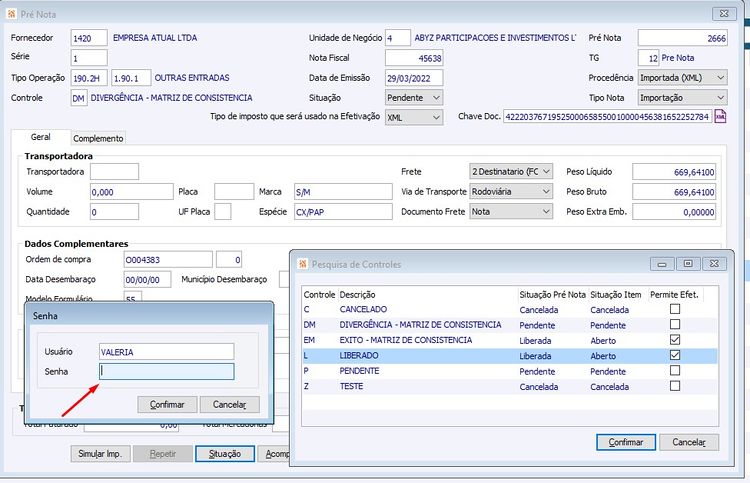This screenshot has height=483, width=750.
Task: Minimize the Pesquisa de Controles dialog
Action: tap(662, 264)
